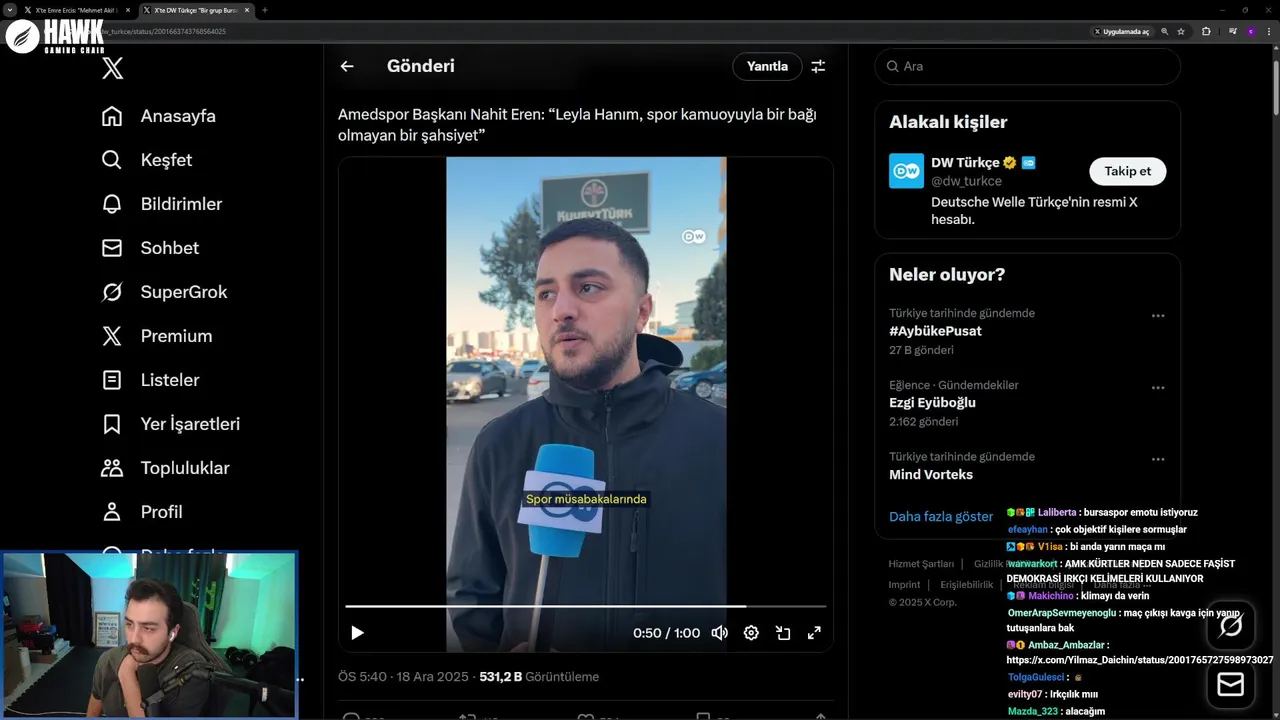
Task: Expand the browser tab search dropdown
Action: (x=9, y=10)
